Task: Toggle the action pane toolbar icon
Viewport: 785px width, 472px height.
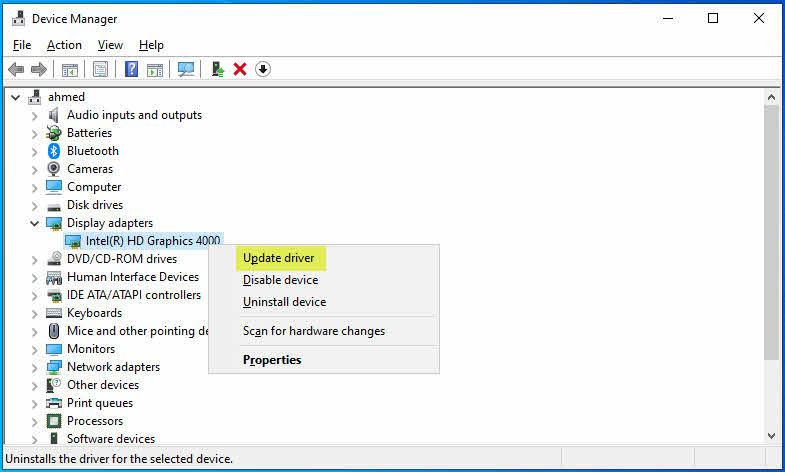Action: tap(155, 69)
